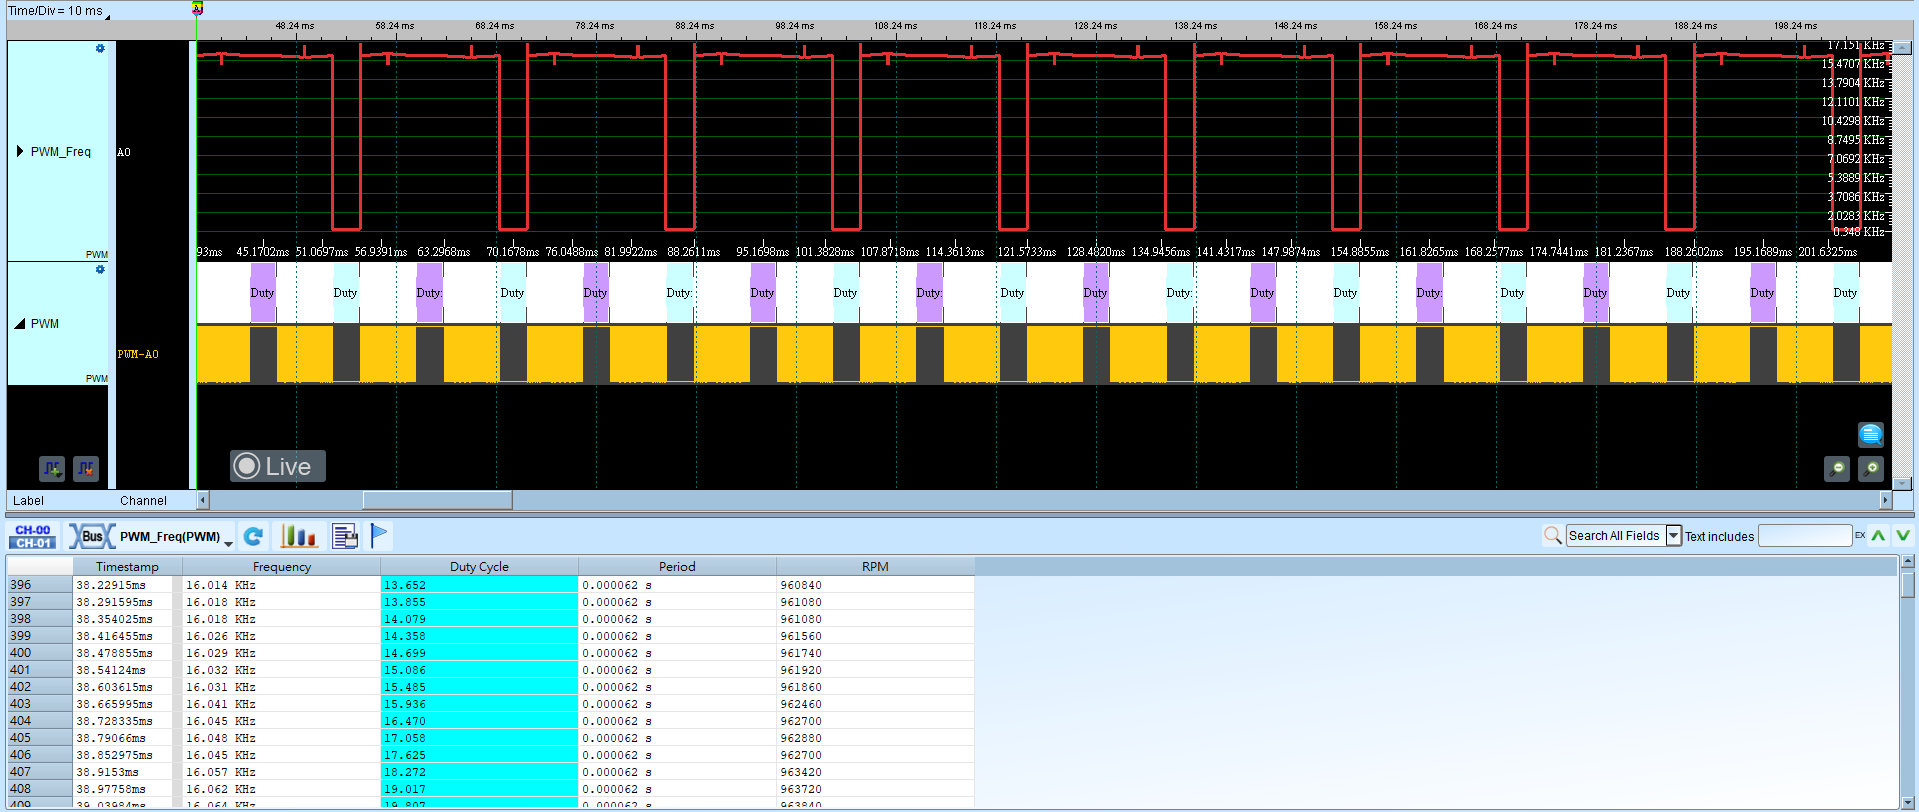1919x812 pixels.
Task: Click the blue flag marker icon
Action: click(379, 536)
